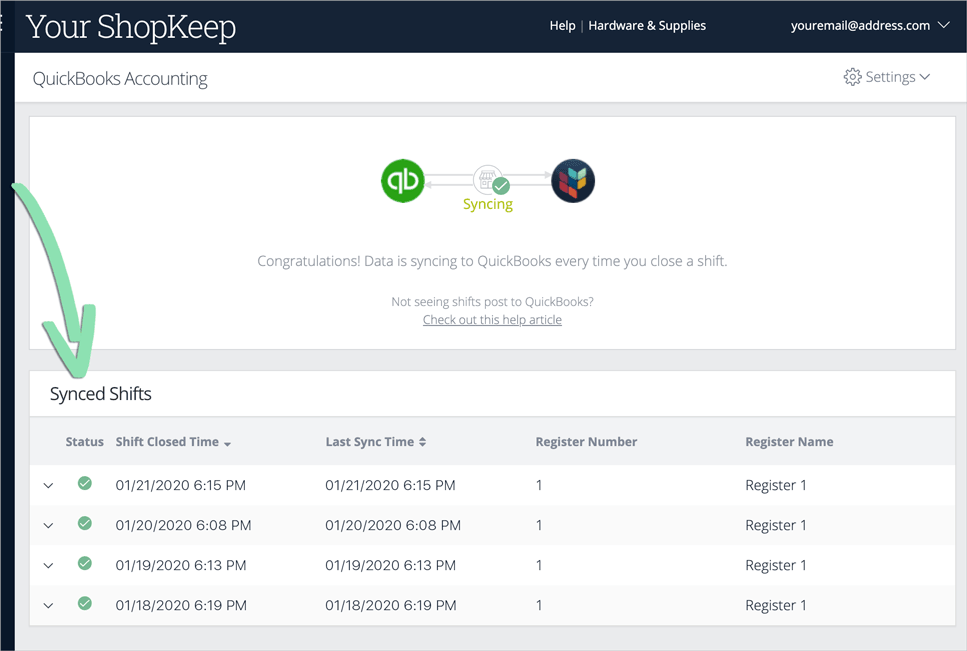
Task: Click the green Syncing label
Action: tap(488, 205)
